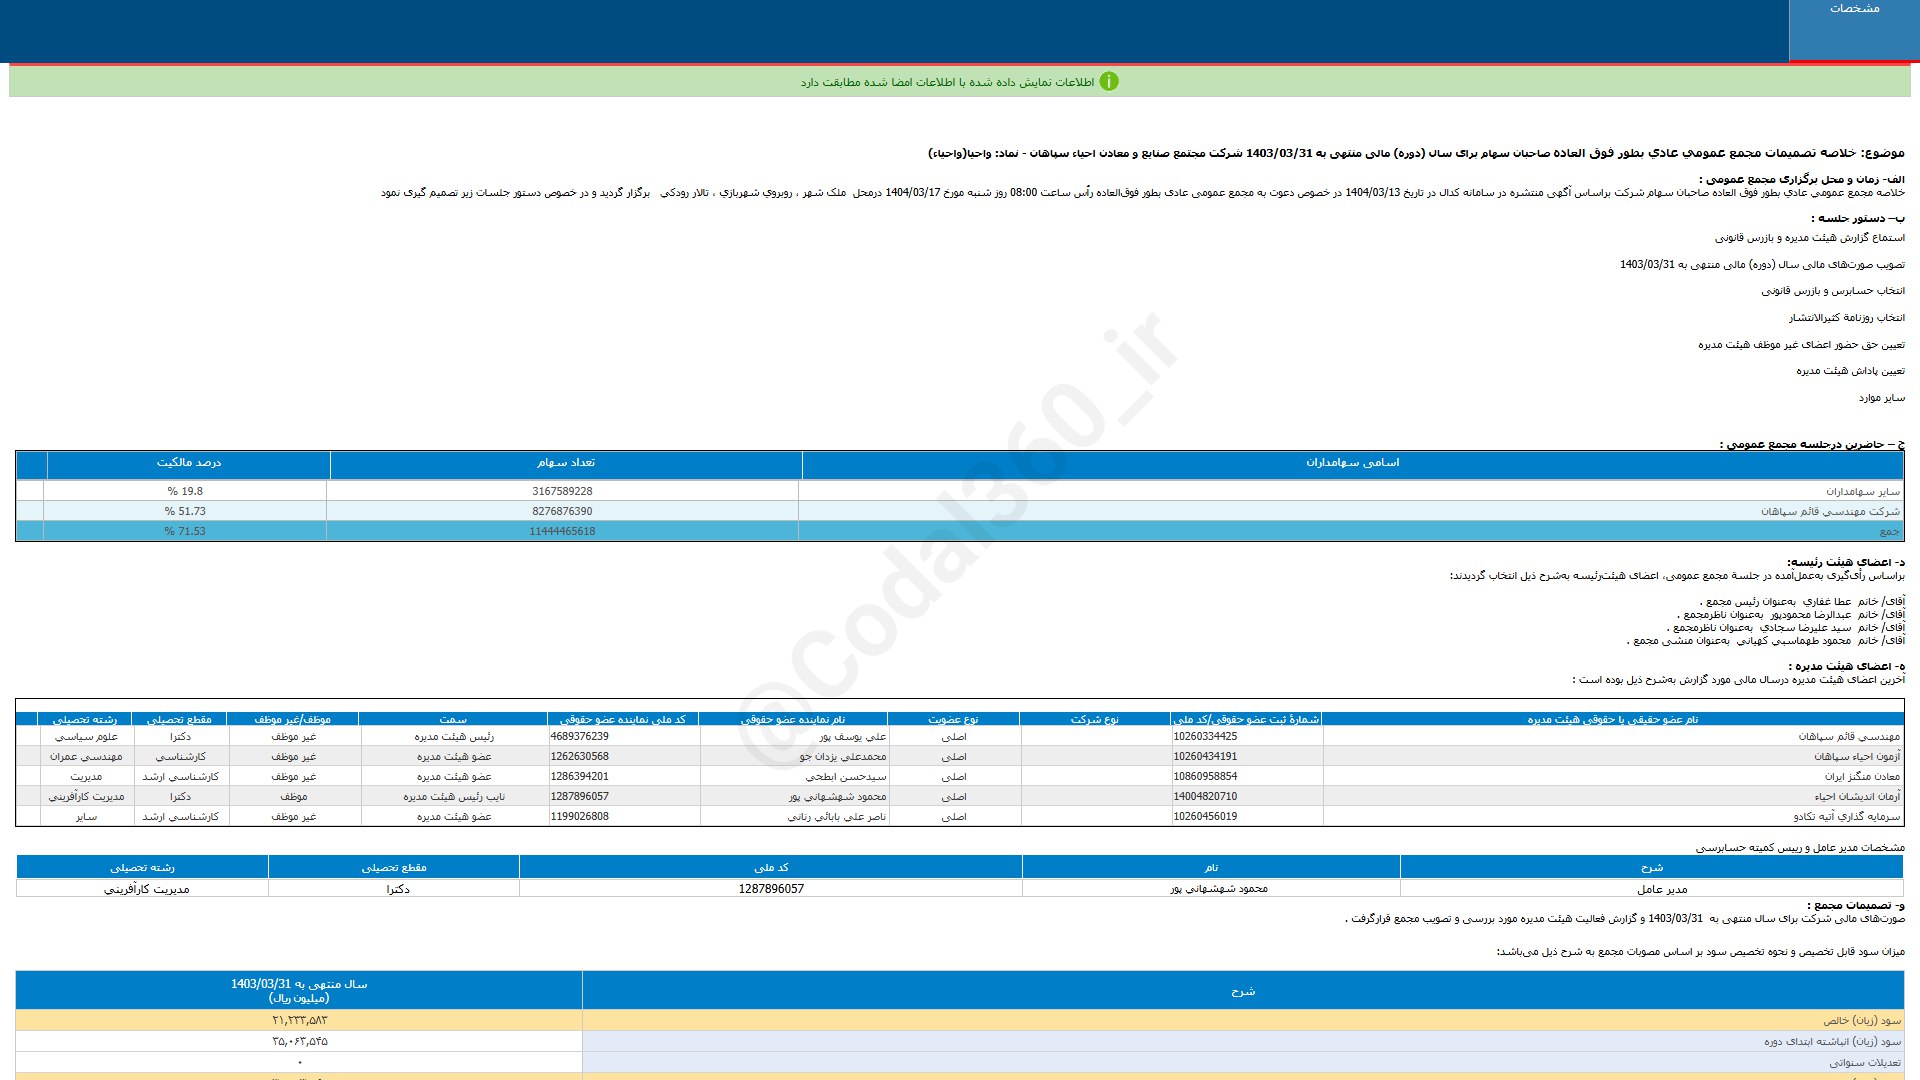Click the net profit value ۲۱,۲۳۳,۵۸۳
Viewport: 1920px width, 1080px height.
click(x=299, y=1021)
